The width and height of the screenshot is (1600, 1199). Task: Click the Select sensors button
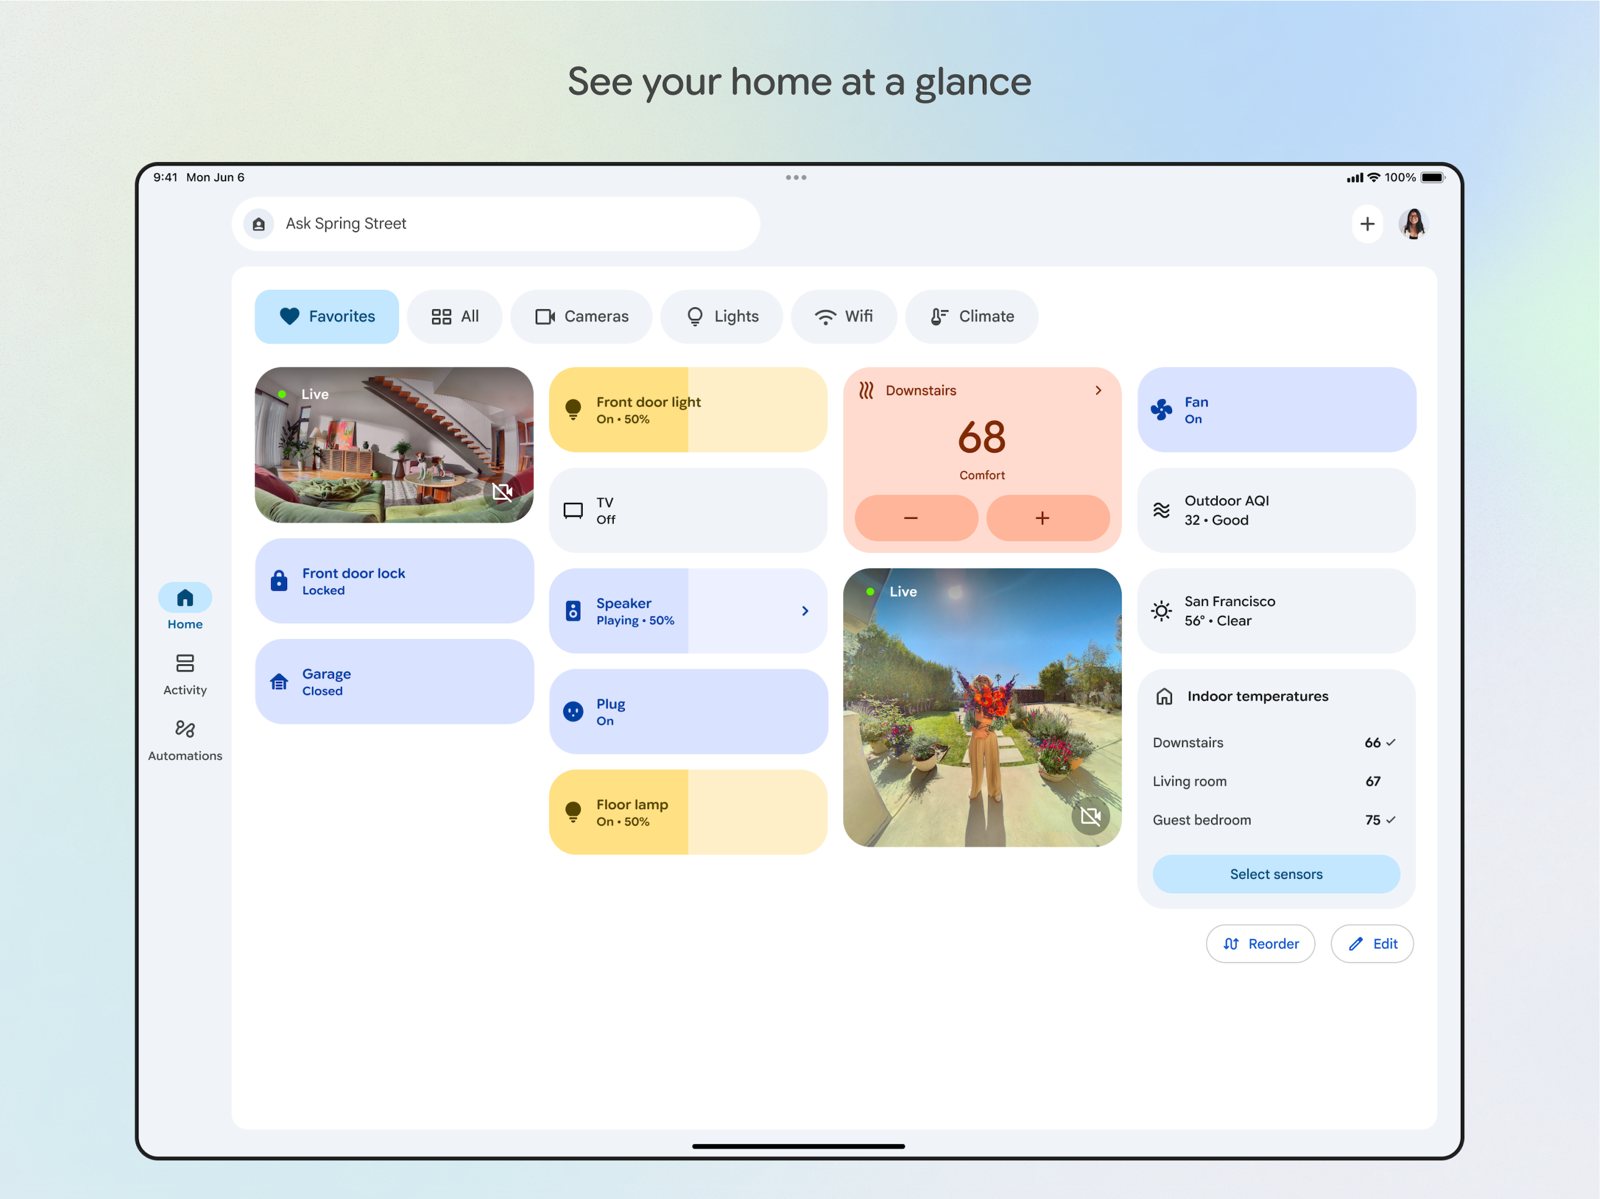(x=1276, y=874)
